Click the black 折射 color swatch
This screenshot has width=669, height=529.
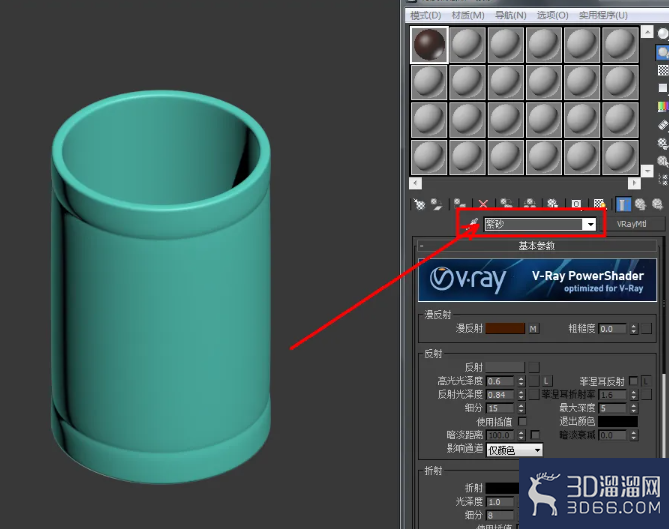click(503, 488)
